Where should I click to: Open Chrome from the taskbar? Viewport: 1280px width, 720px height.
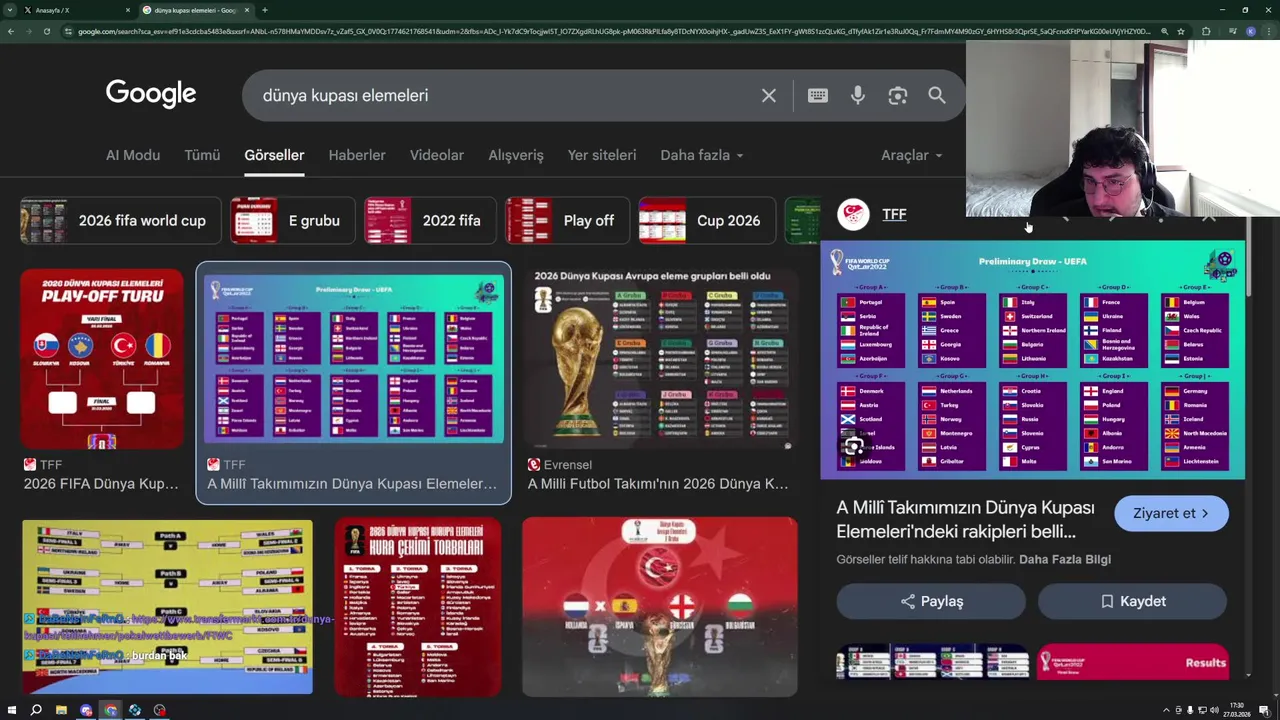110,710
